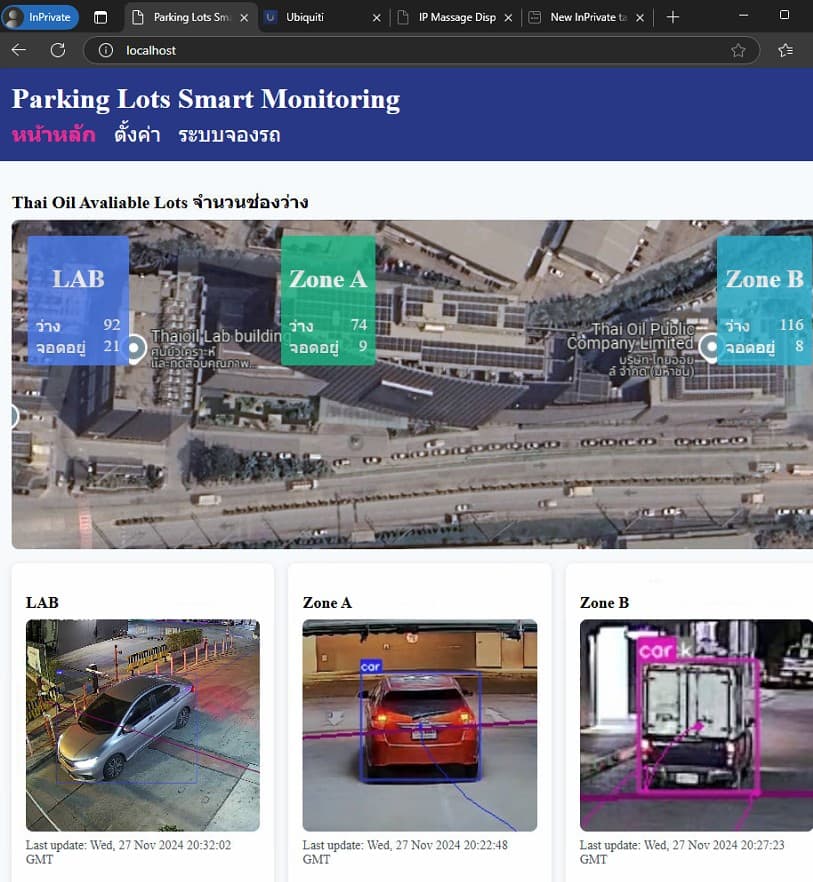Click the Zone B heading above camera feed
Image resolution: width=813 pixels, height=882 pixels.
tap(604, 602)
